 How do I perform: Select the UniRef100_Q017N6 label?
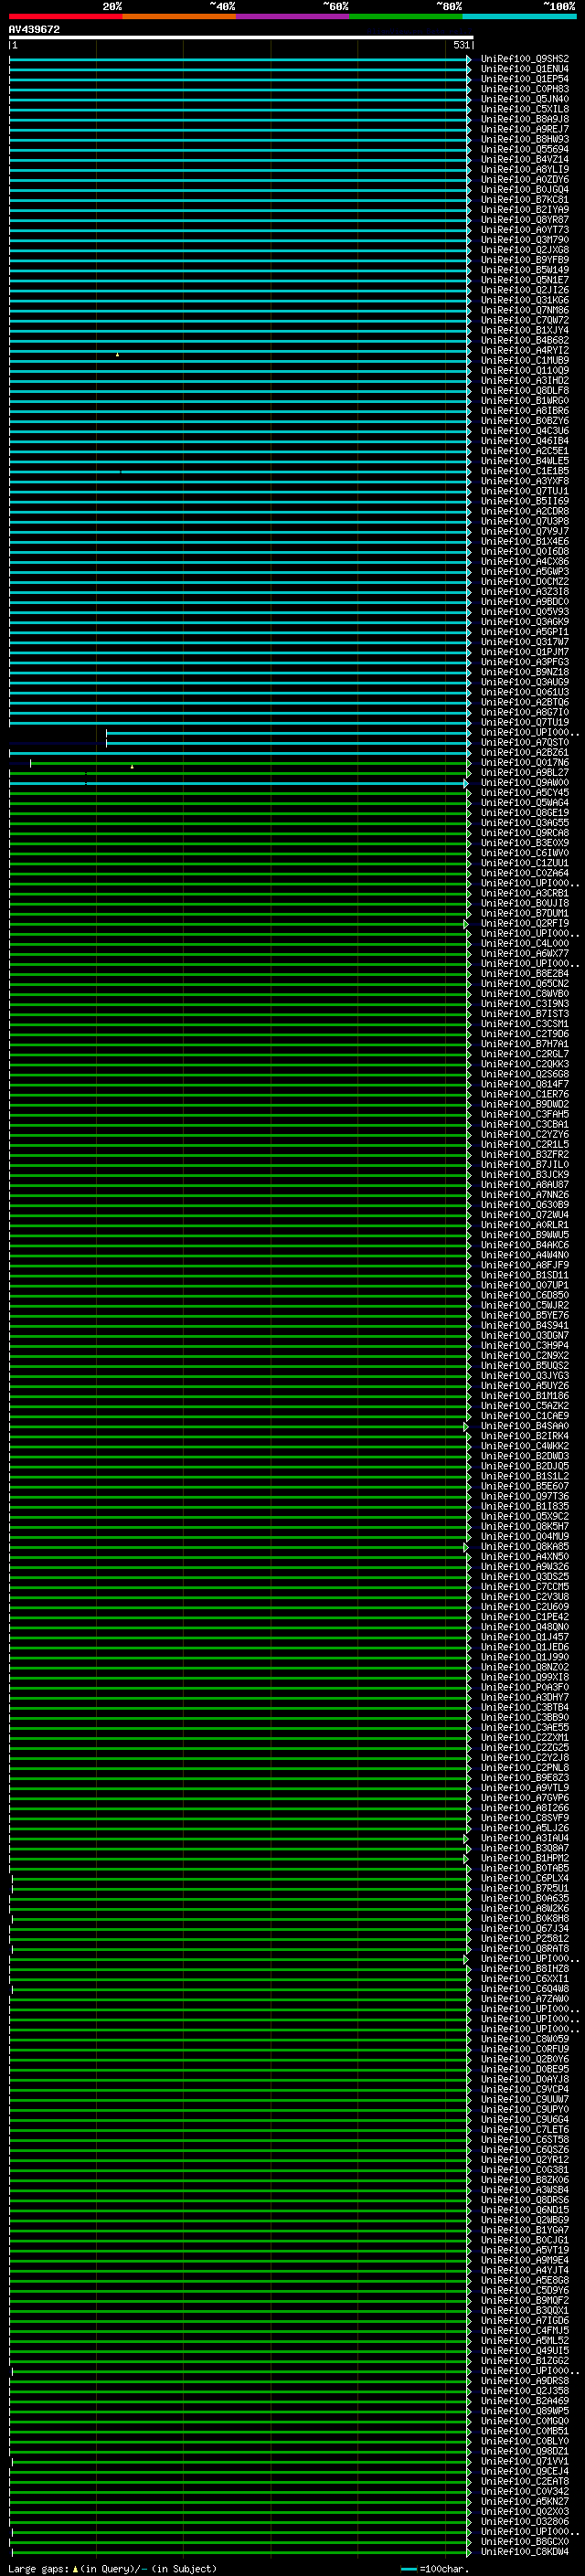525,762
